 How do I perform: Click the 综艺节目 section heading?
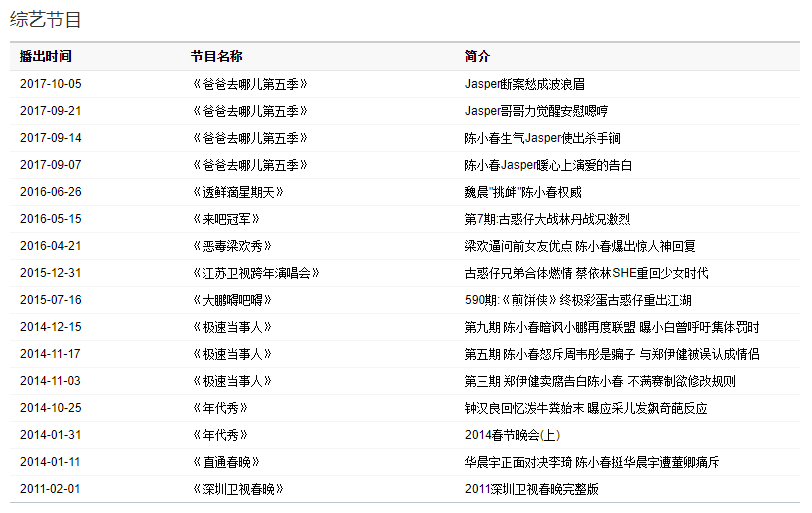tap(46, 19)
